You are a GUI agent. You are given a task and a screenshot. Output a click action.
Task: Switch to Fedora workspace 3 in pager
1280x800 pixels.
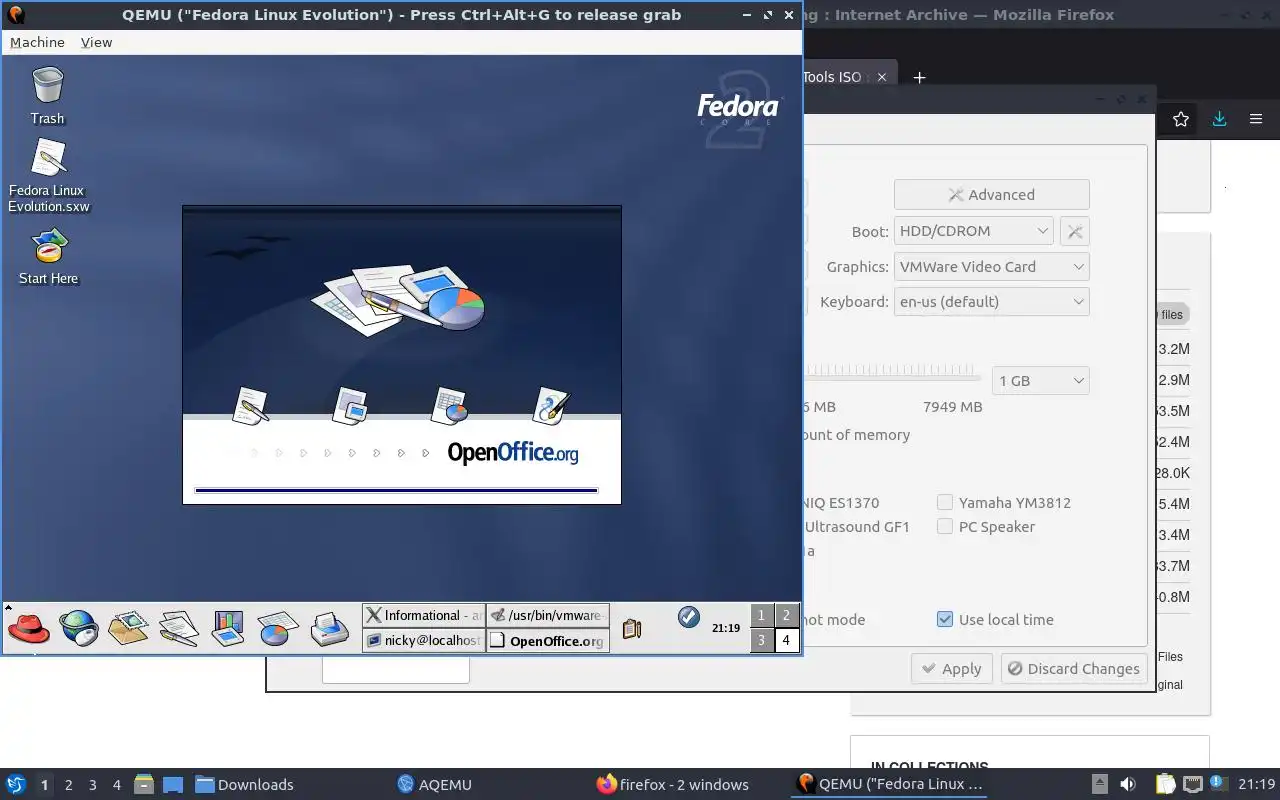(762, 640)
